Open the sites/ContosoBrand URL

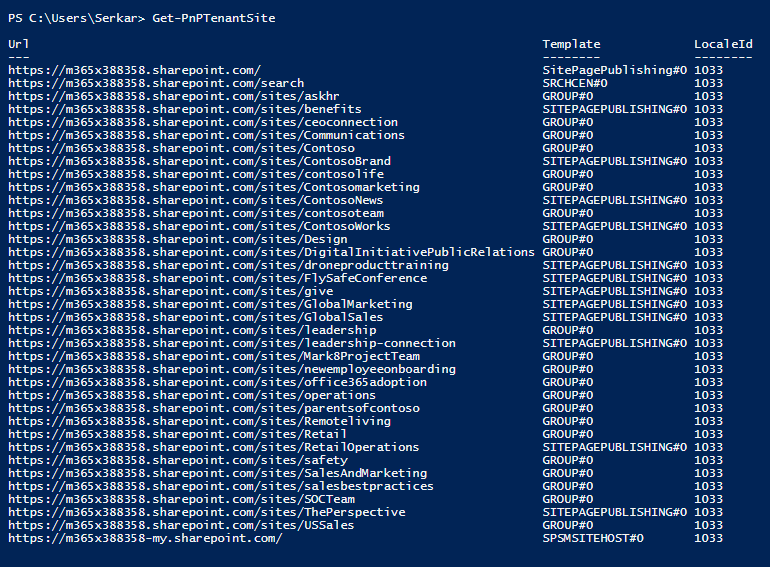pyautogui.click(x=198, y=161)
